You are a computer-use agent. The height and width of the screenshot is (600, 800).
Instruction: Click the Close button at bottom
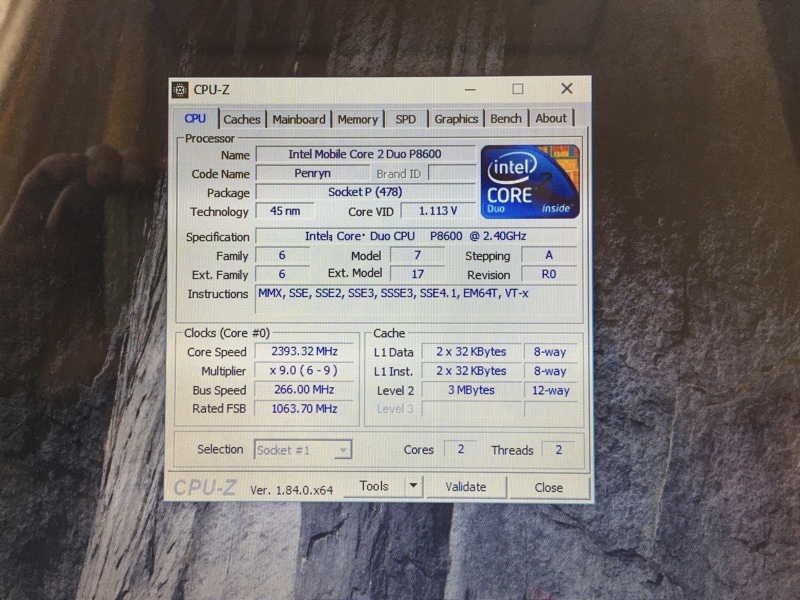[548, 488]
